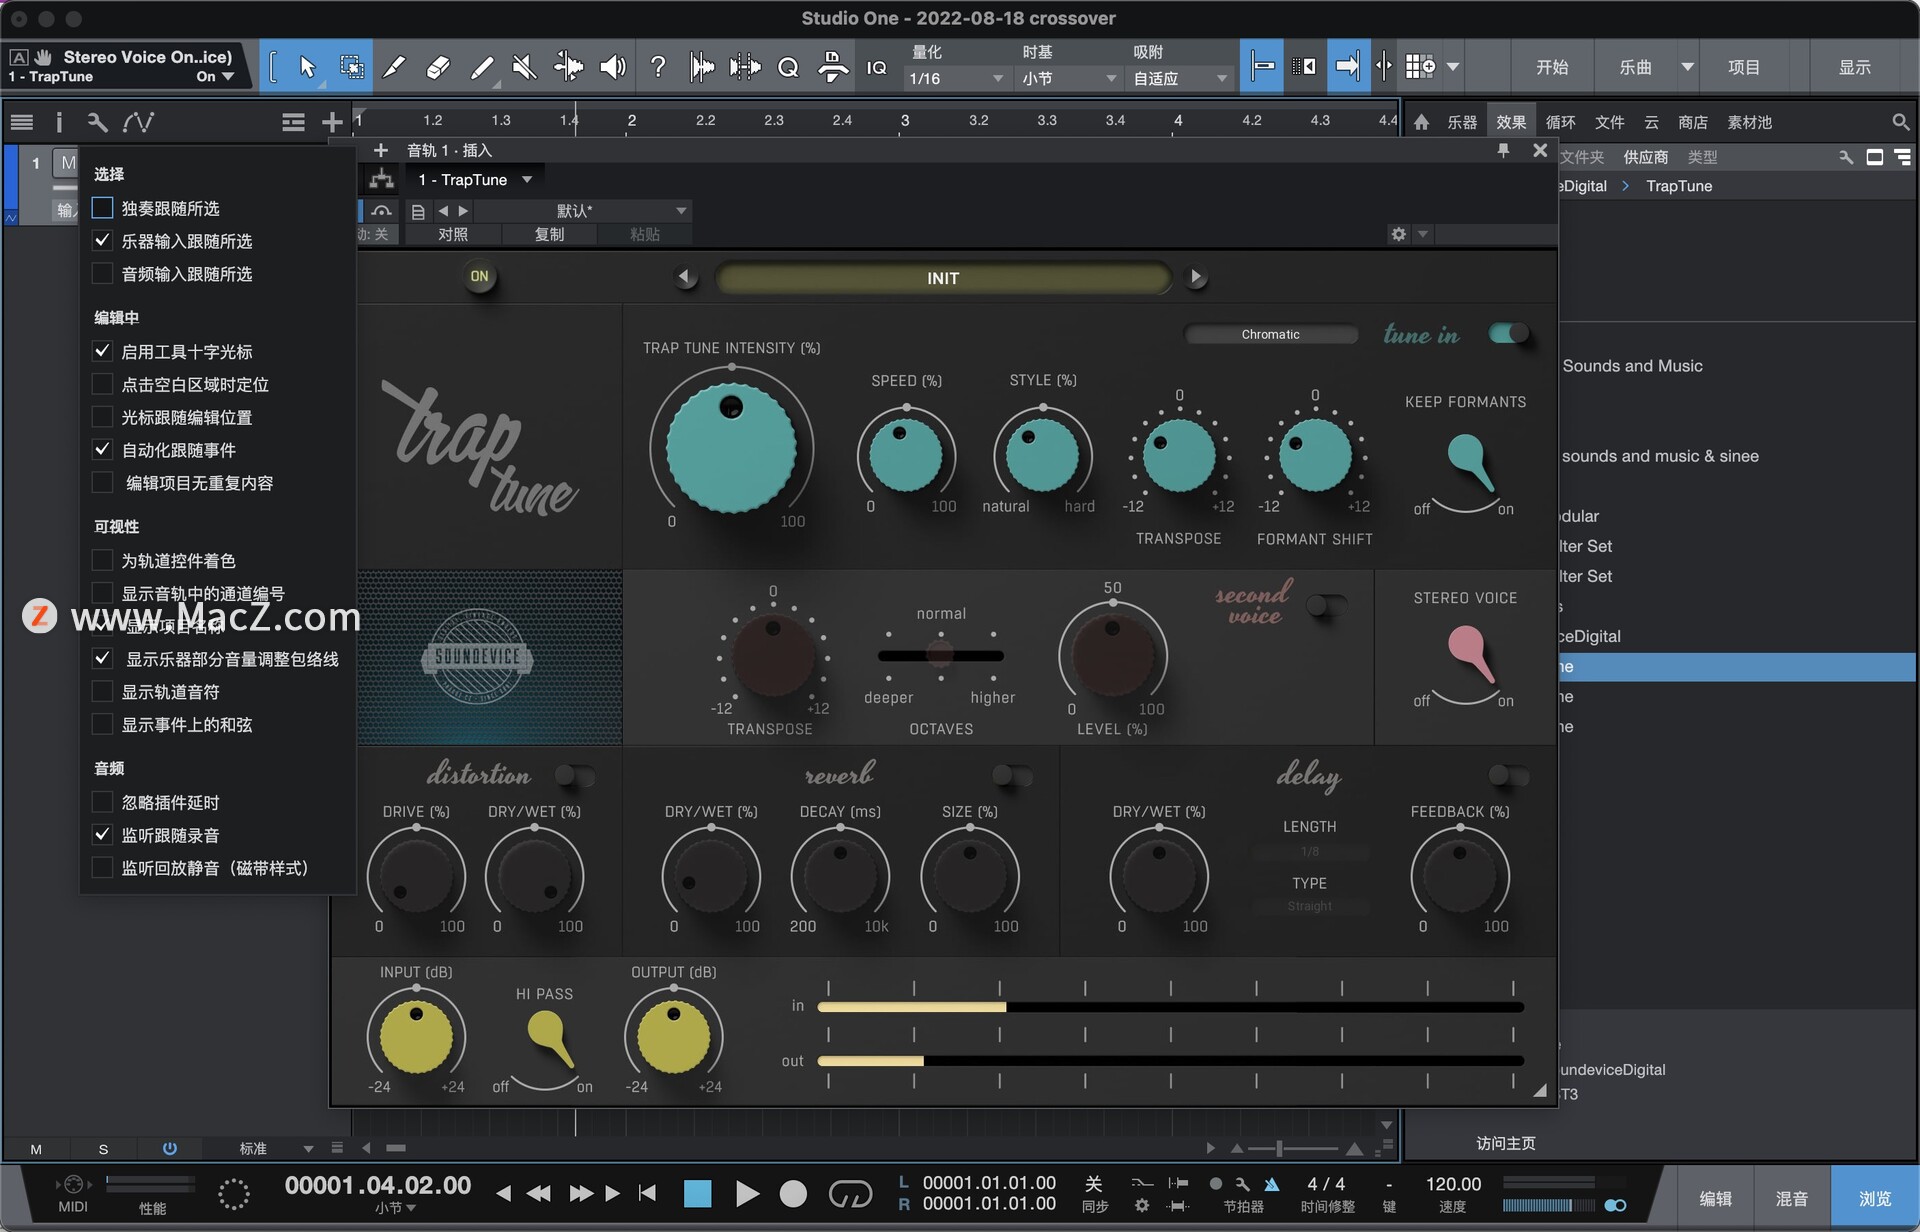Image resolution: width=1920 pixels, height=1232 pixels.
Task: Switch to the 商店 browser tab
Action: (1693, 122)
